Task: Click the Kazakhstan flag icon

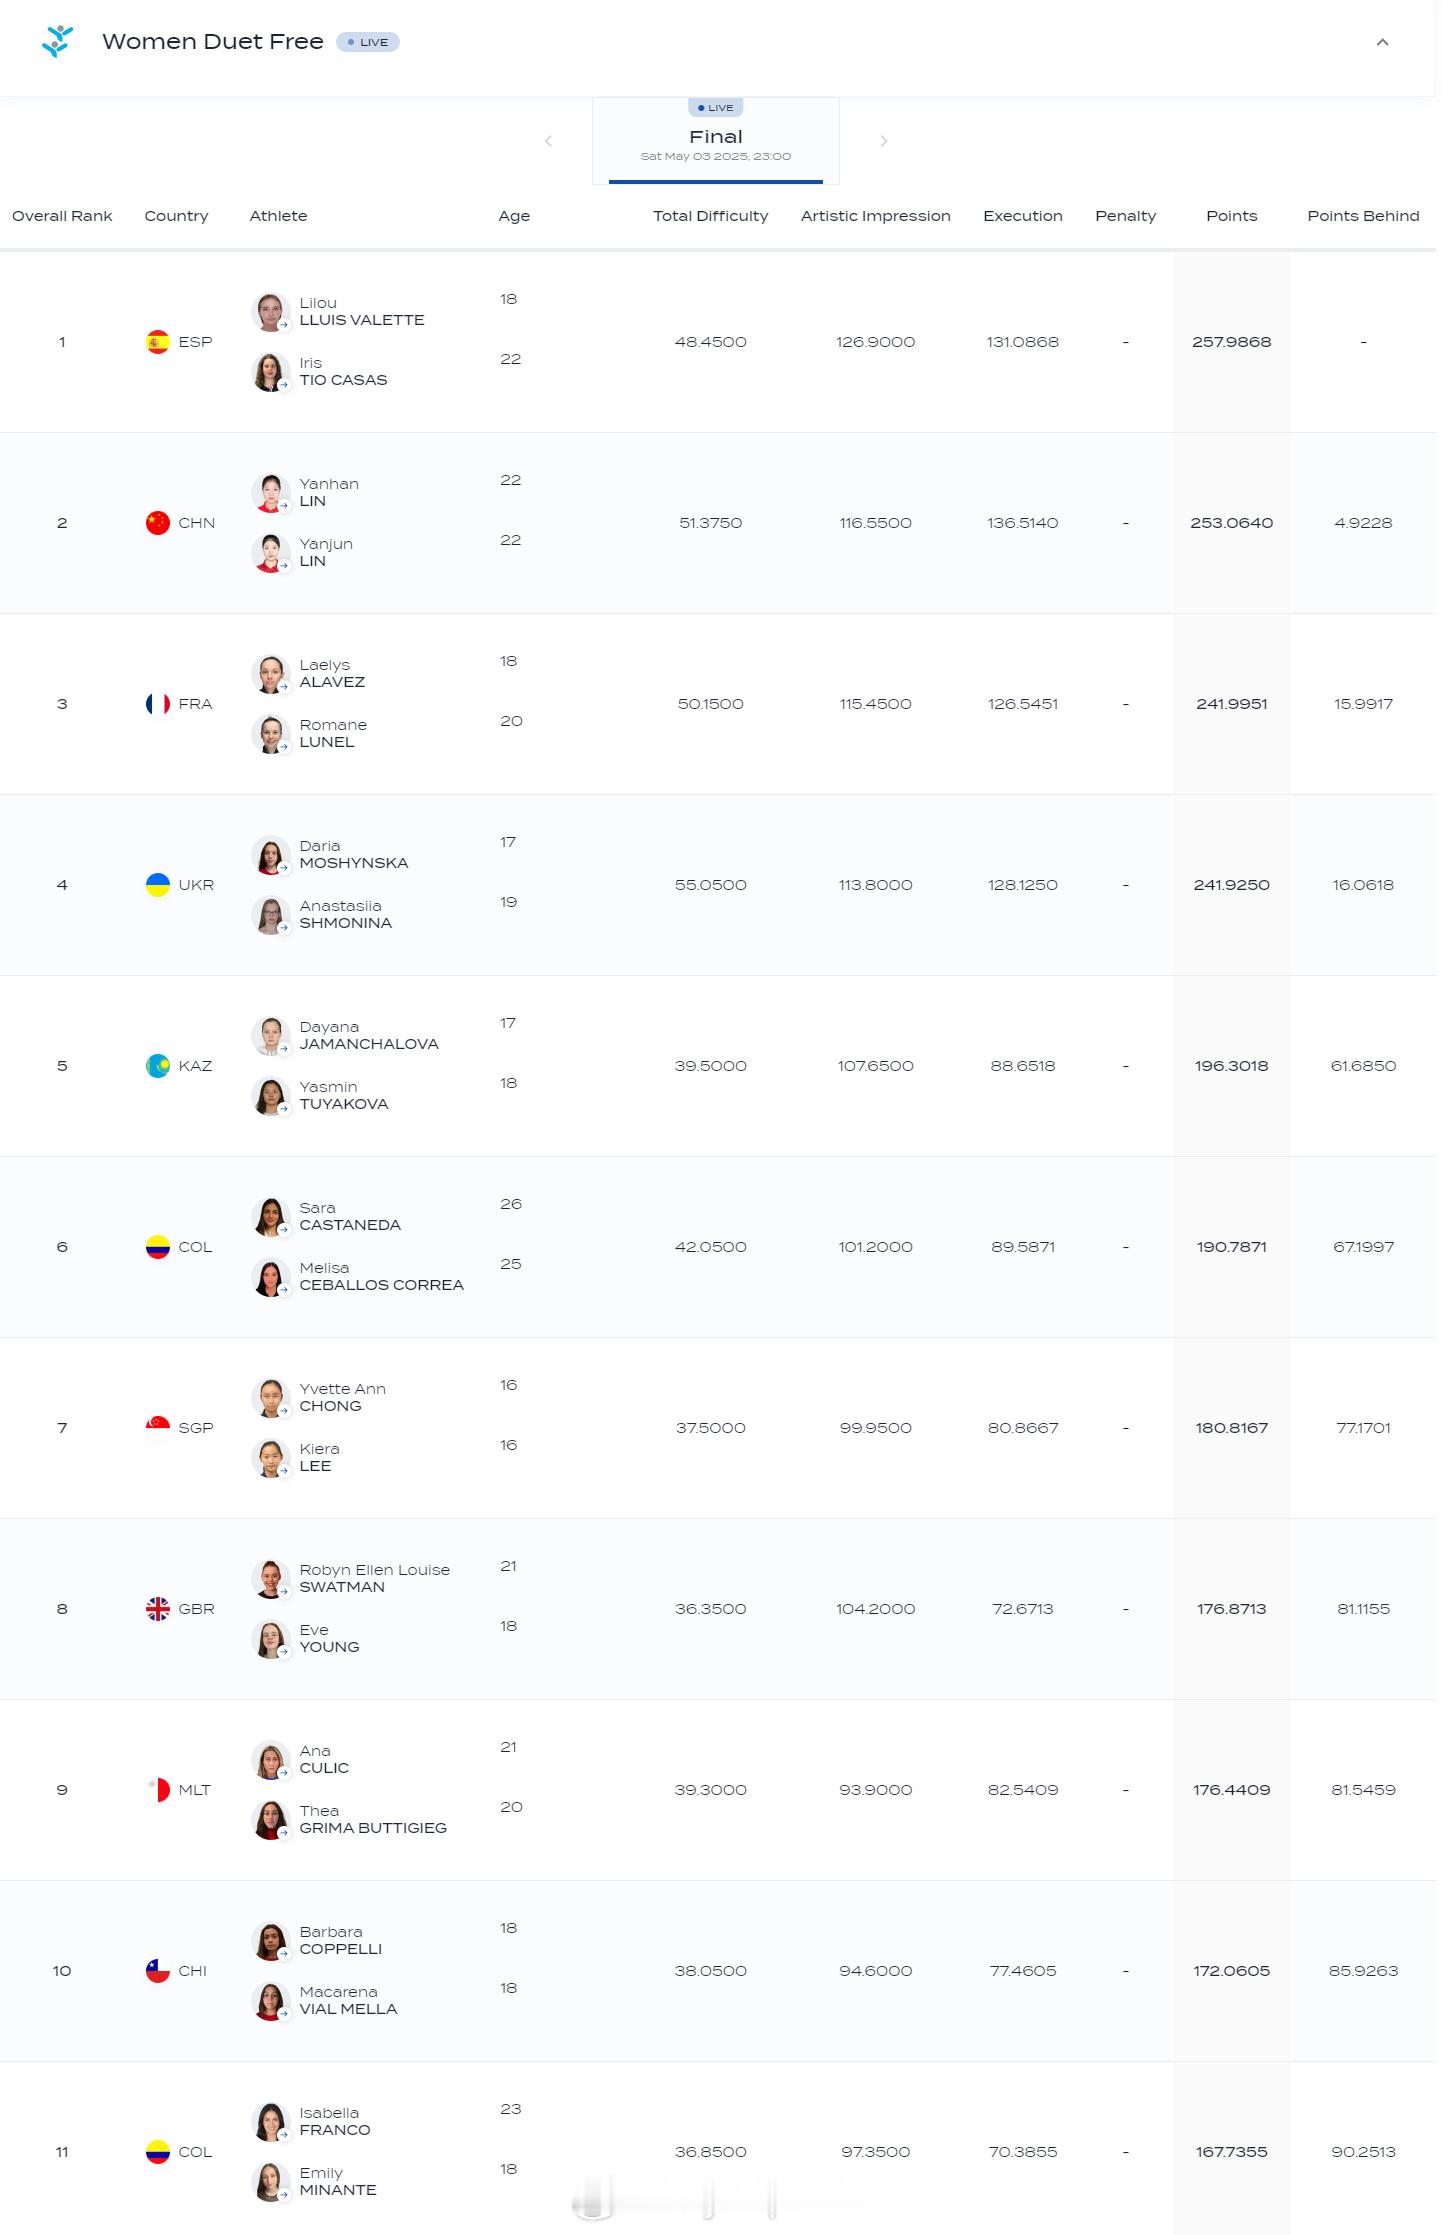Action: pos(158,1066)
